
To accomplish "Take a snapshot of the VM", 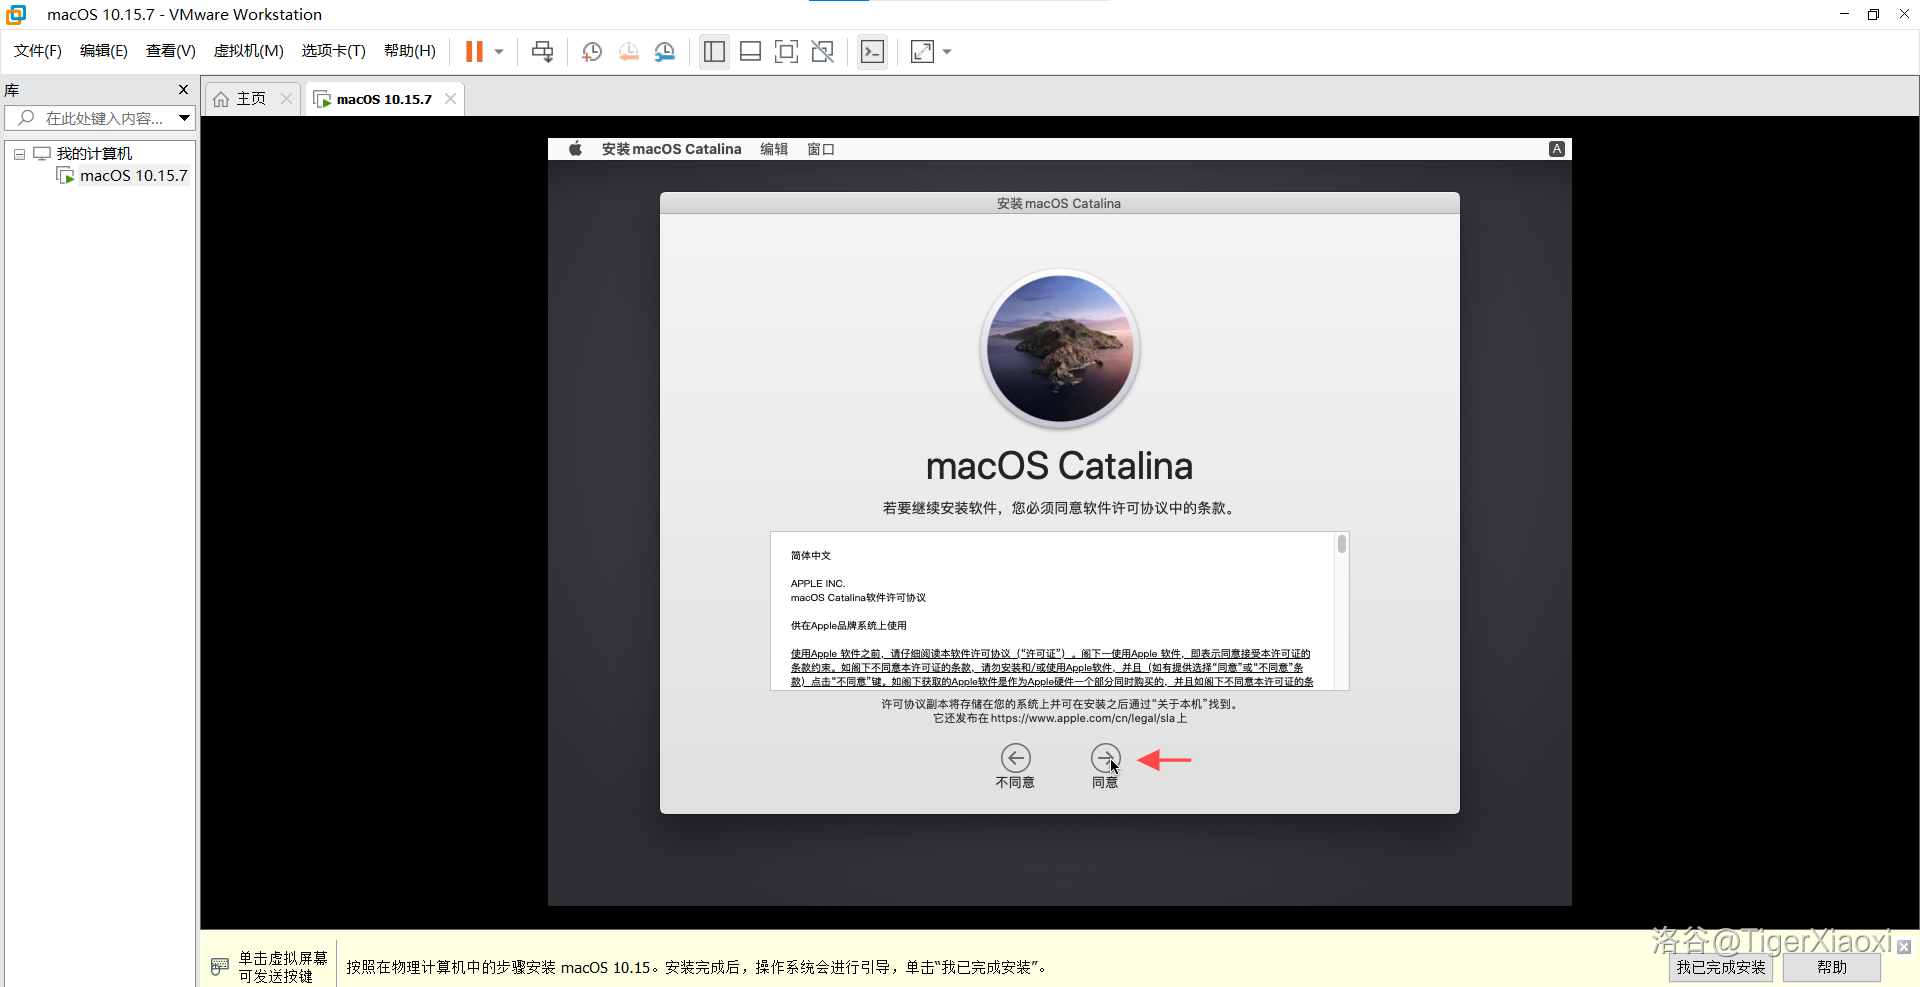I will [592, 52].
